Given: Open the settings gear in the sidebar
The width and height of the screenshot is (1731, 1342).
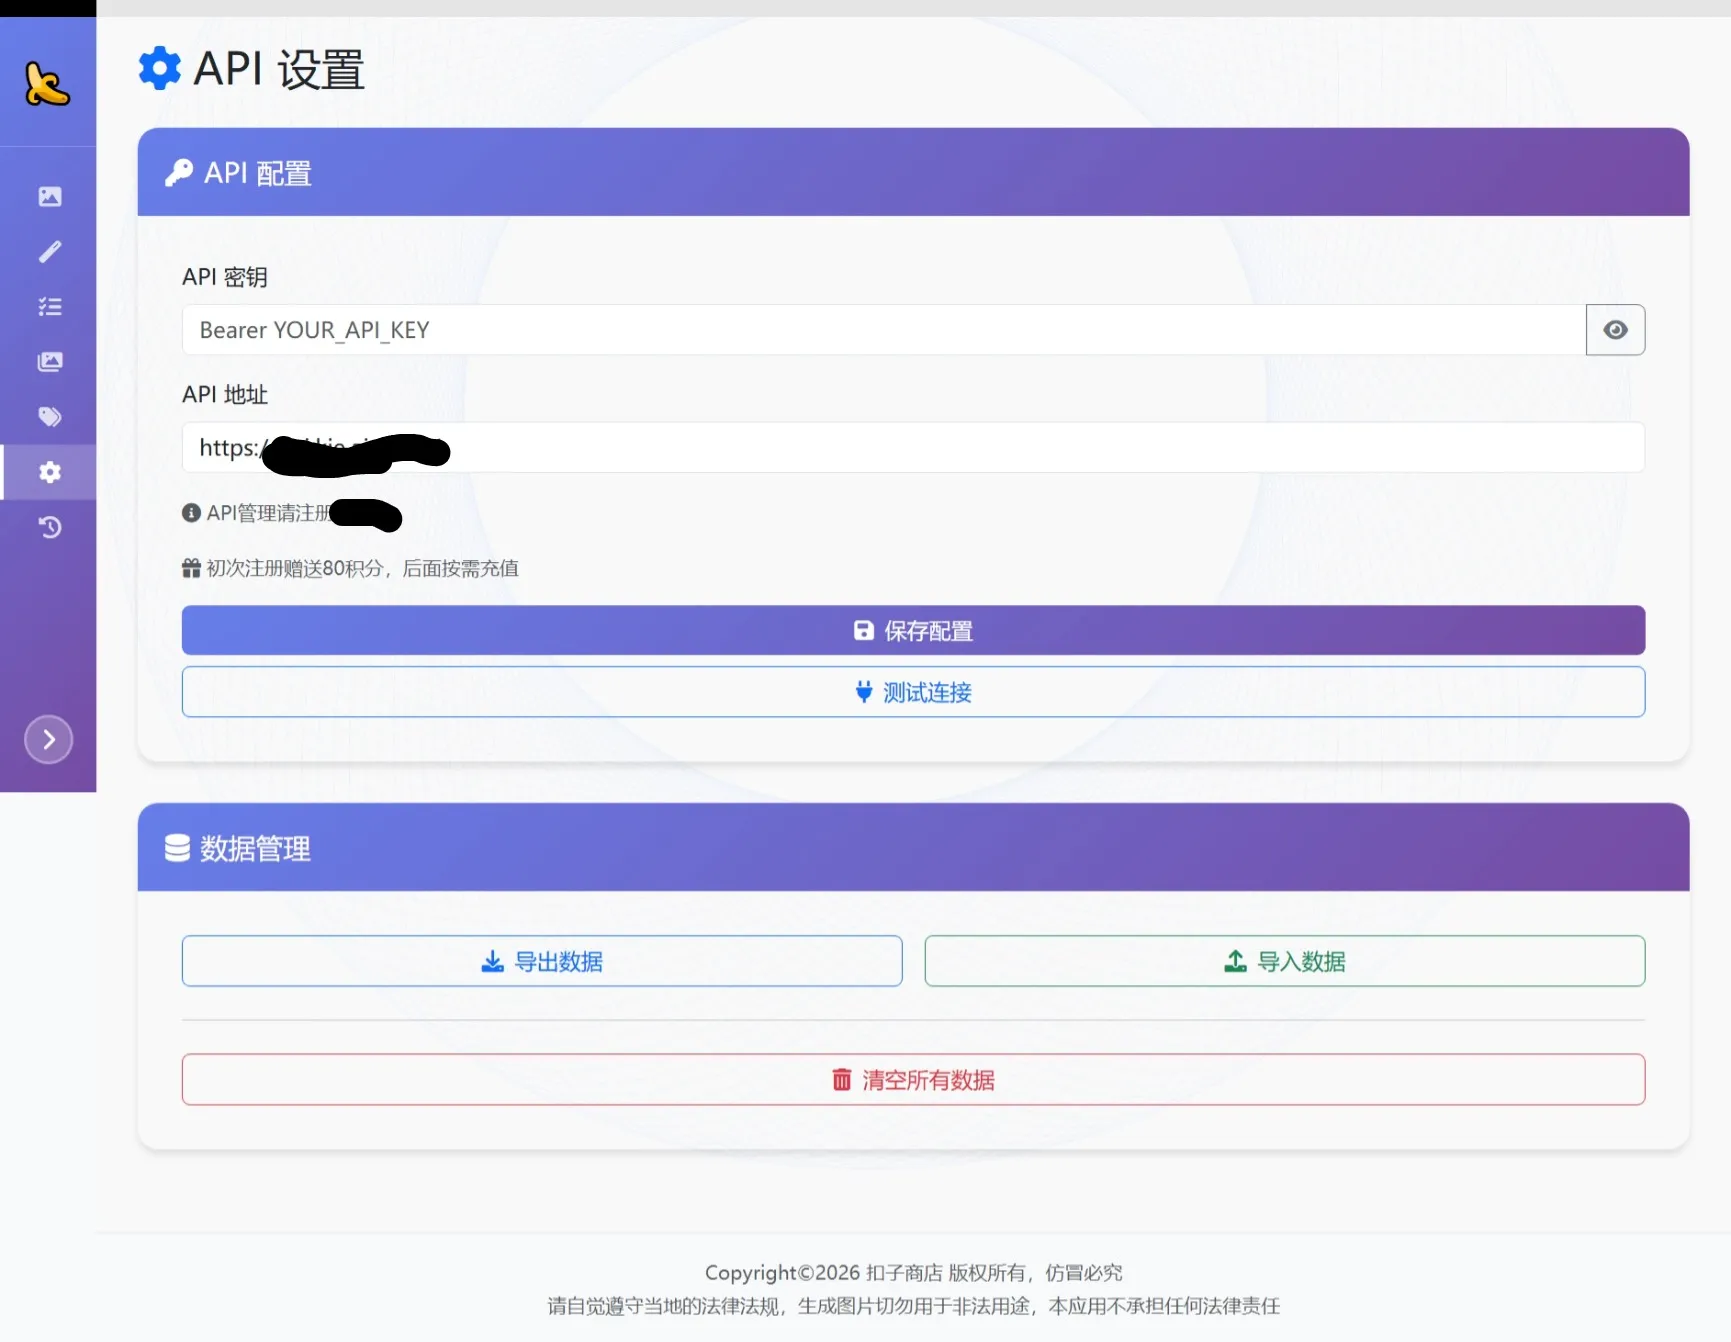Looking at the screenshot, I should (x=49, y=472).
